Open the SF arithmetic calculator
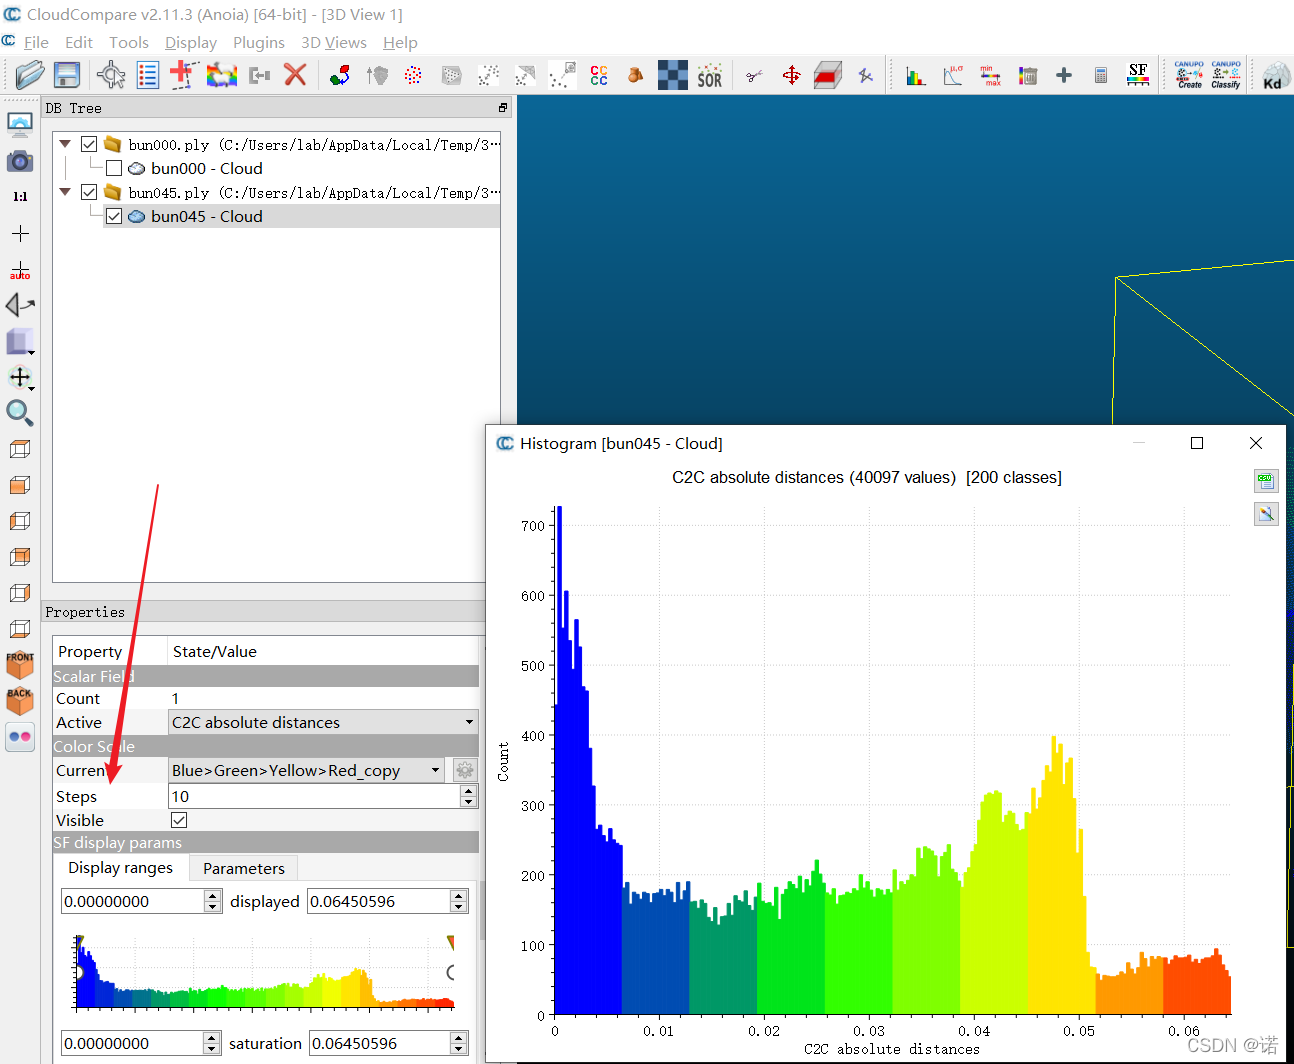The height and width of the screenshot is (1064, 1294). [1101, 75]
